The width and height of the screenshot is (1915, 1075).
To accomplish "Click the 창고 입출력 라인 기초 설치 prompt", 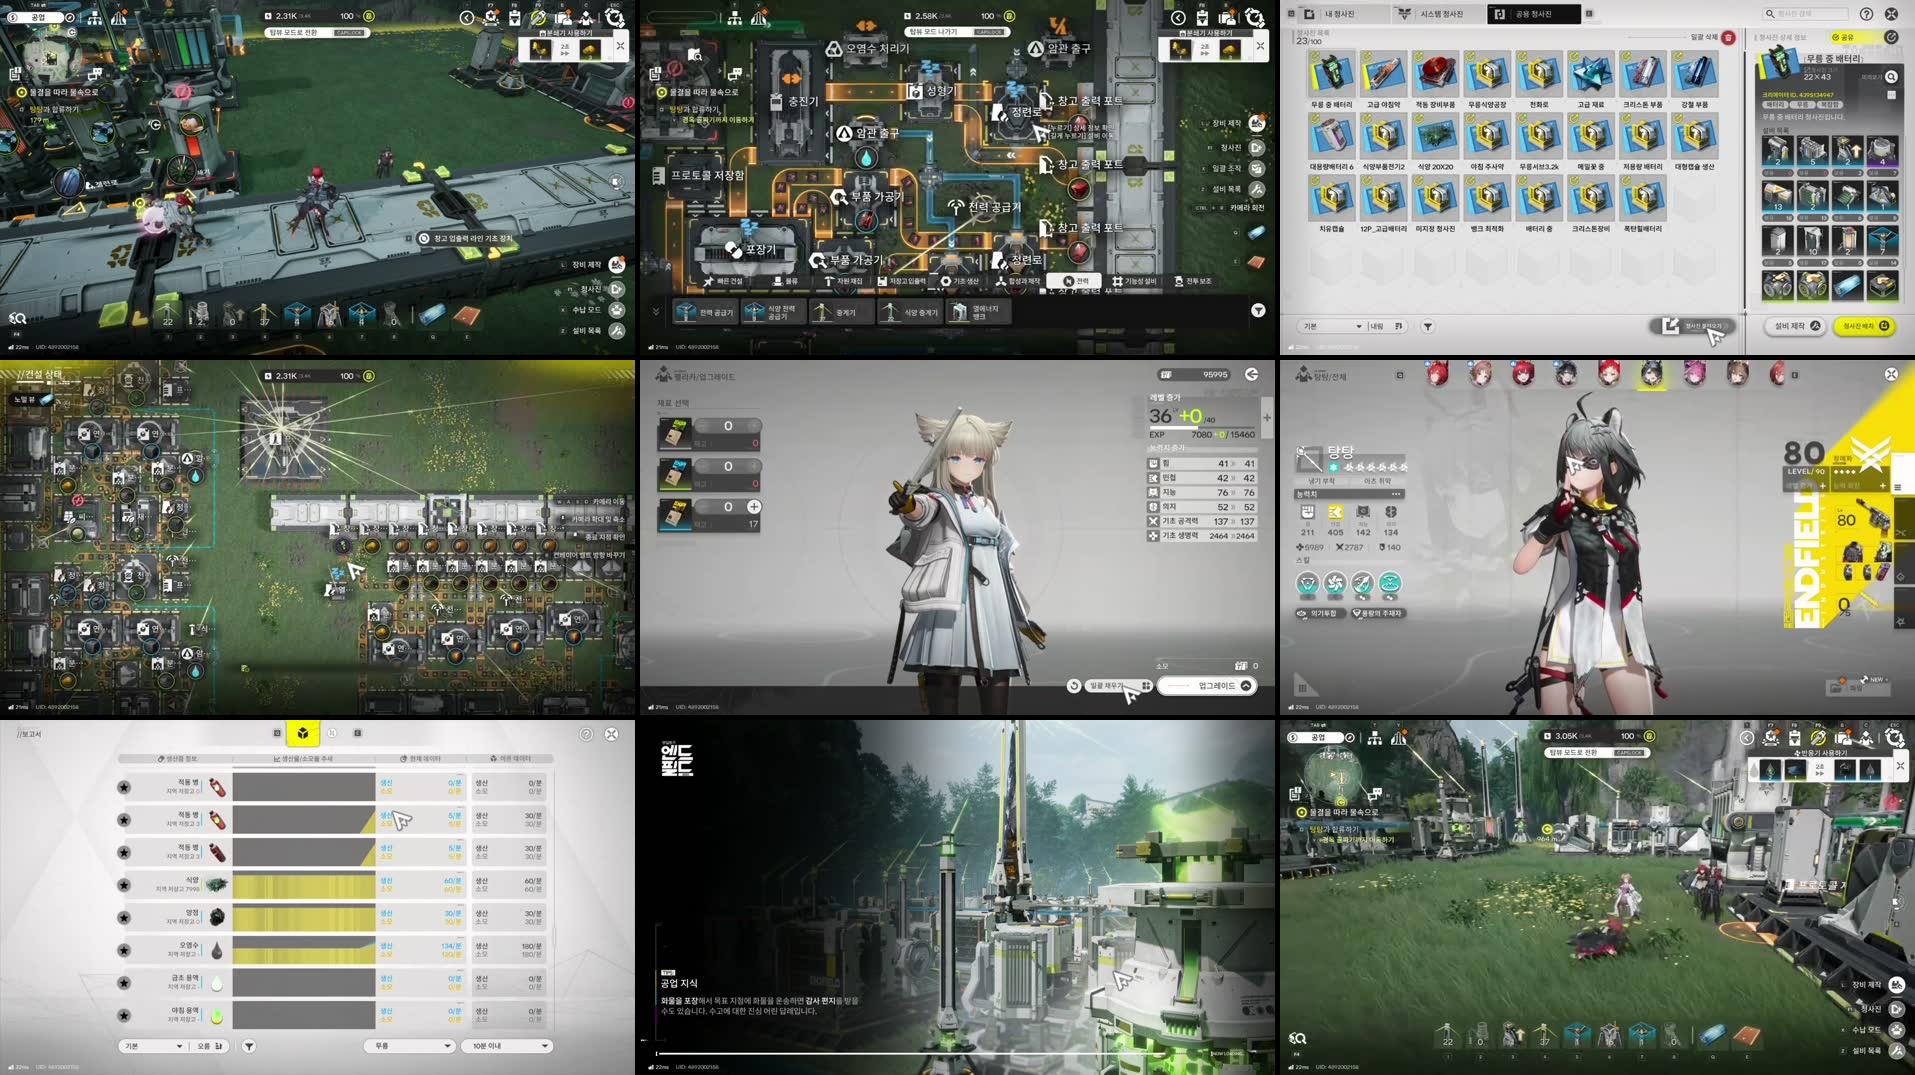I will point(466,238).
